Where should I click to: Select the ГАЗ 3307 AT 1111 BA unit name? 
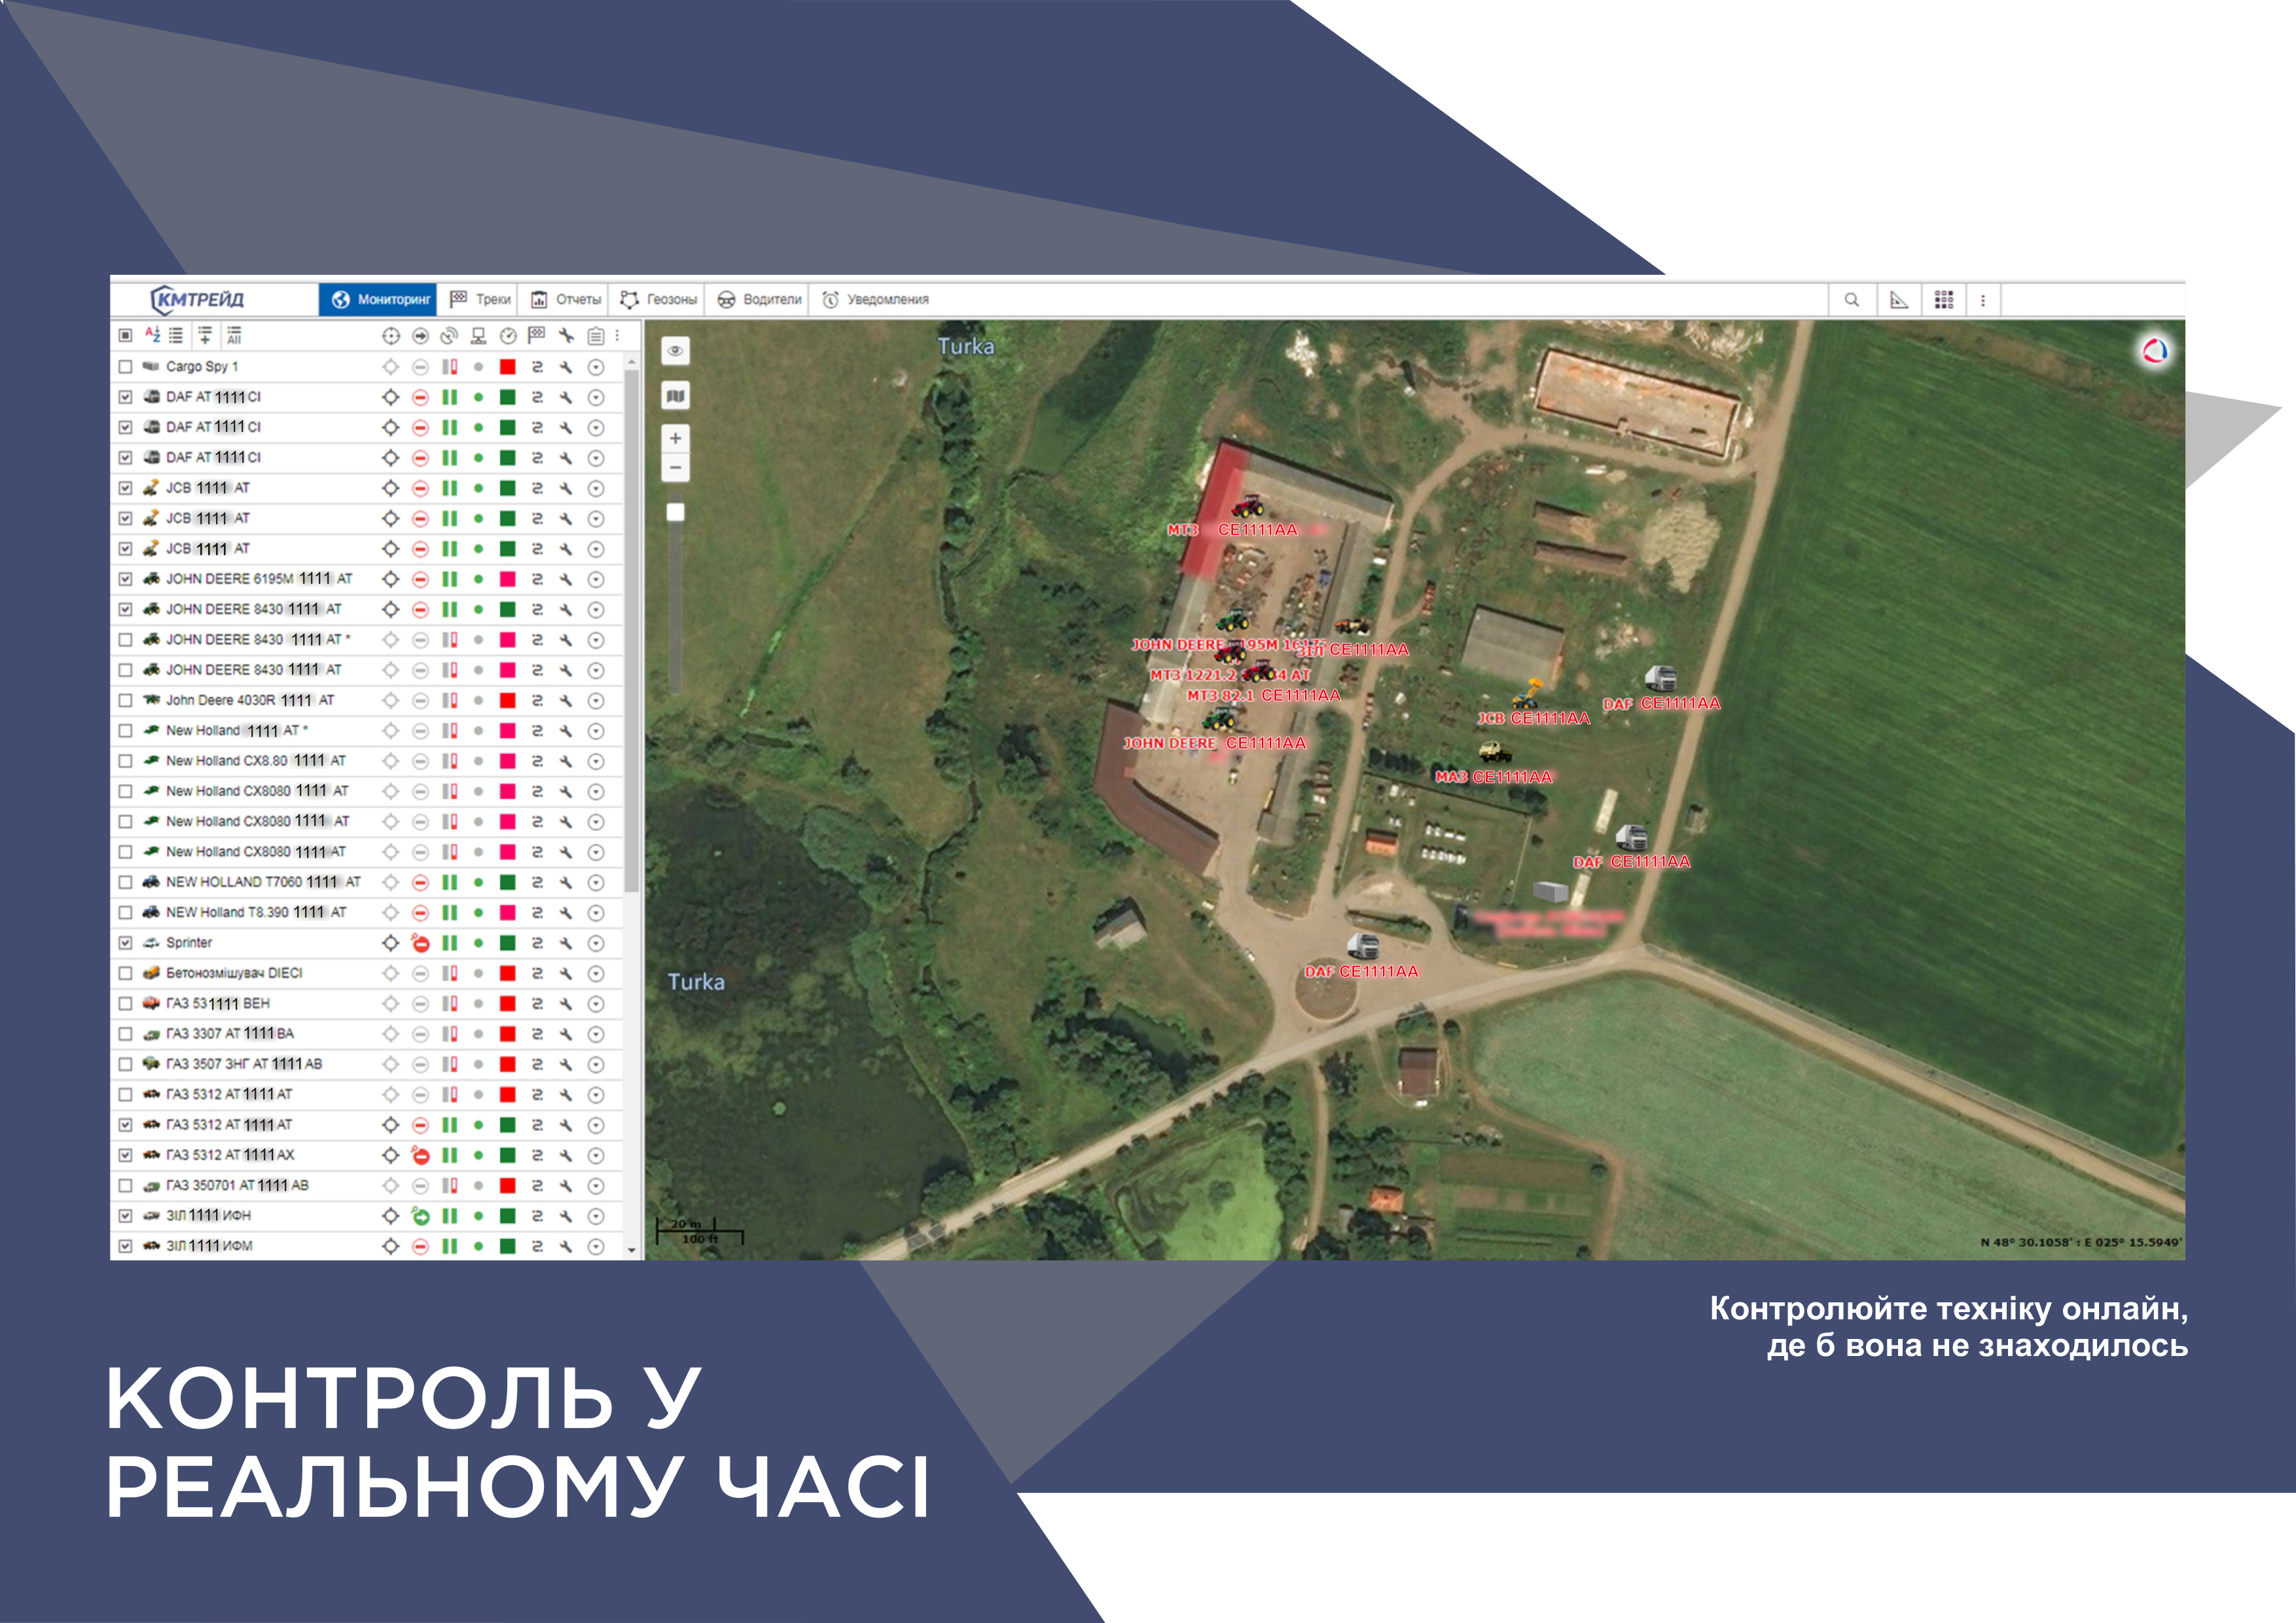(230, 1034)
